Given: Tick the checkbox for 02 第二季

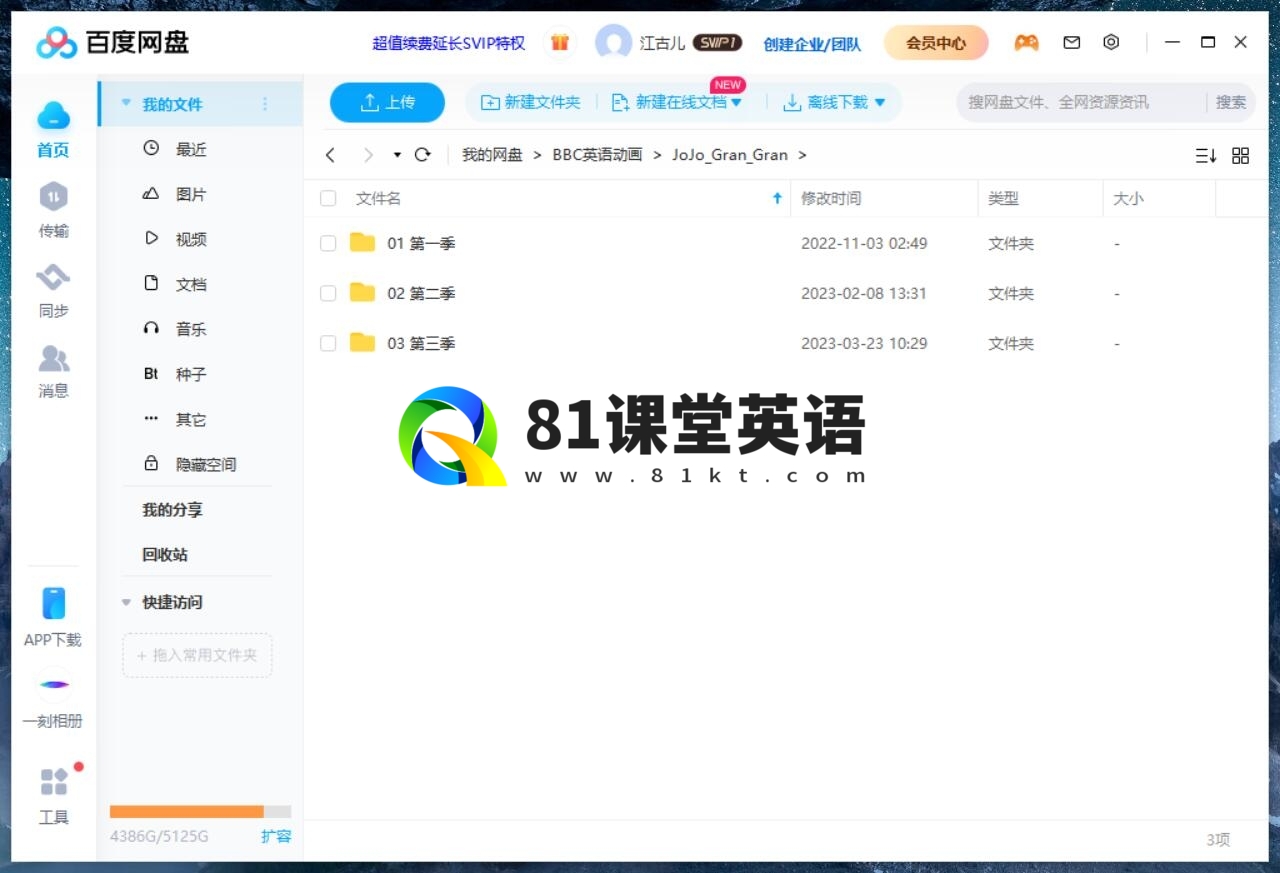Looking at the screenshot, I should pos(328,293).
